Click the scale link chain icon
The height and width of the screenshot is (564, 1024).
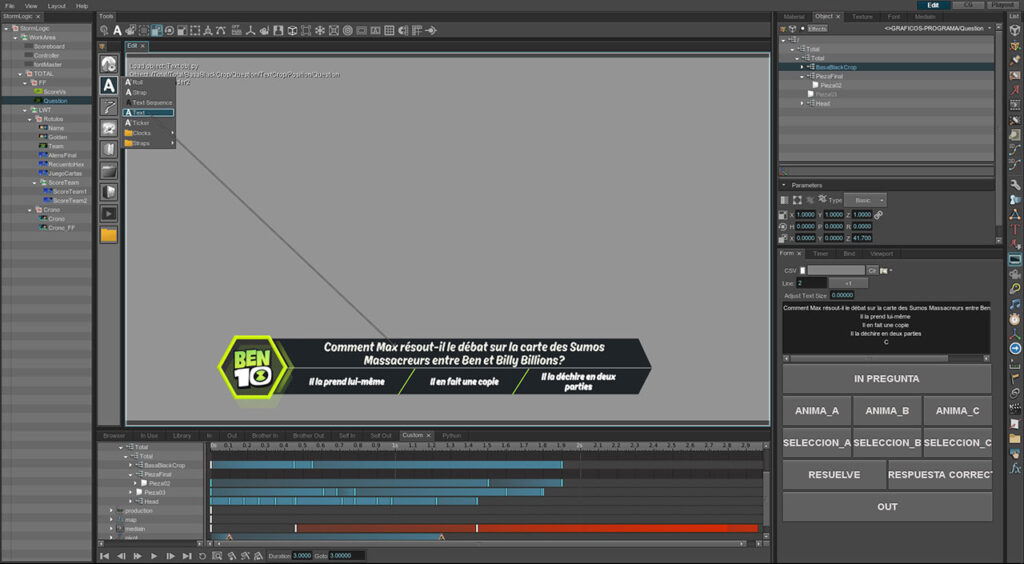tap(878, 215)
